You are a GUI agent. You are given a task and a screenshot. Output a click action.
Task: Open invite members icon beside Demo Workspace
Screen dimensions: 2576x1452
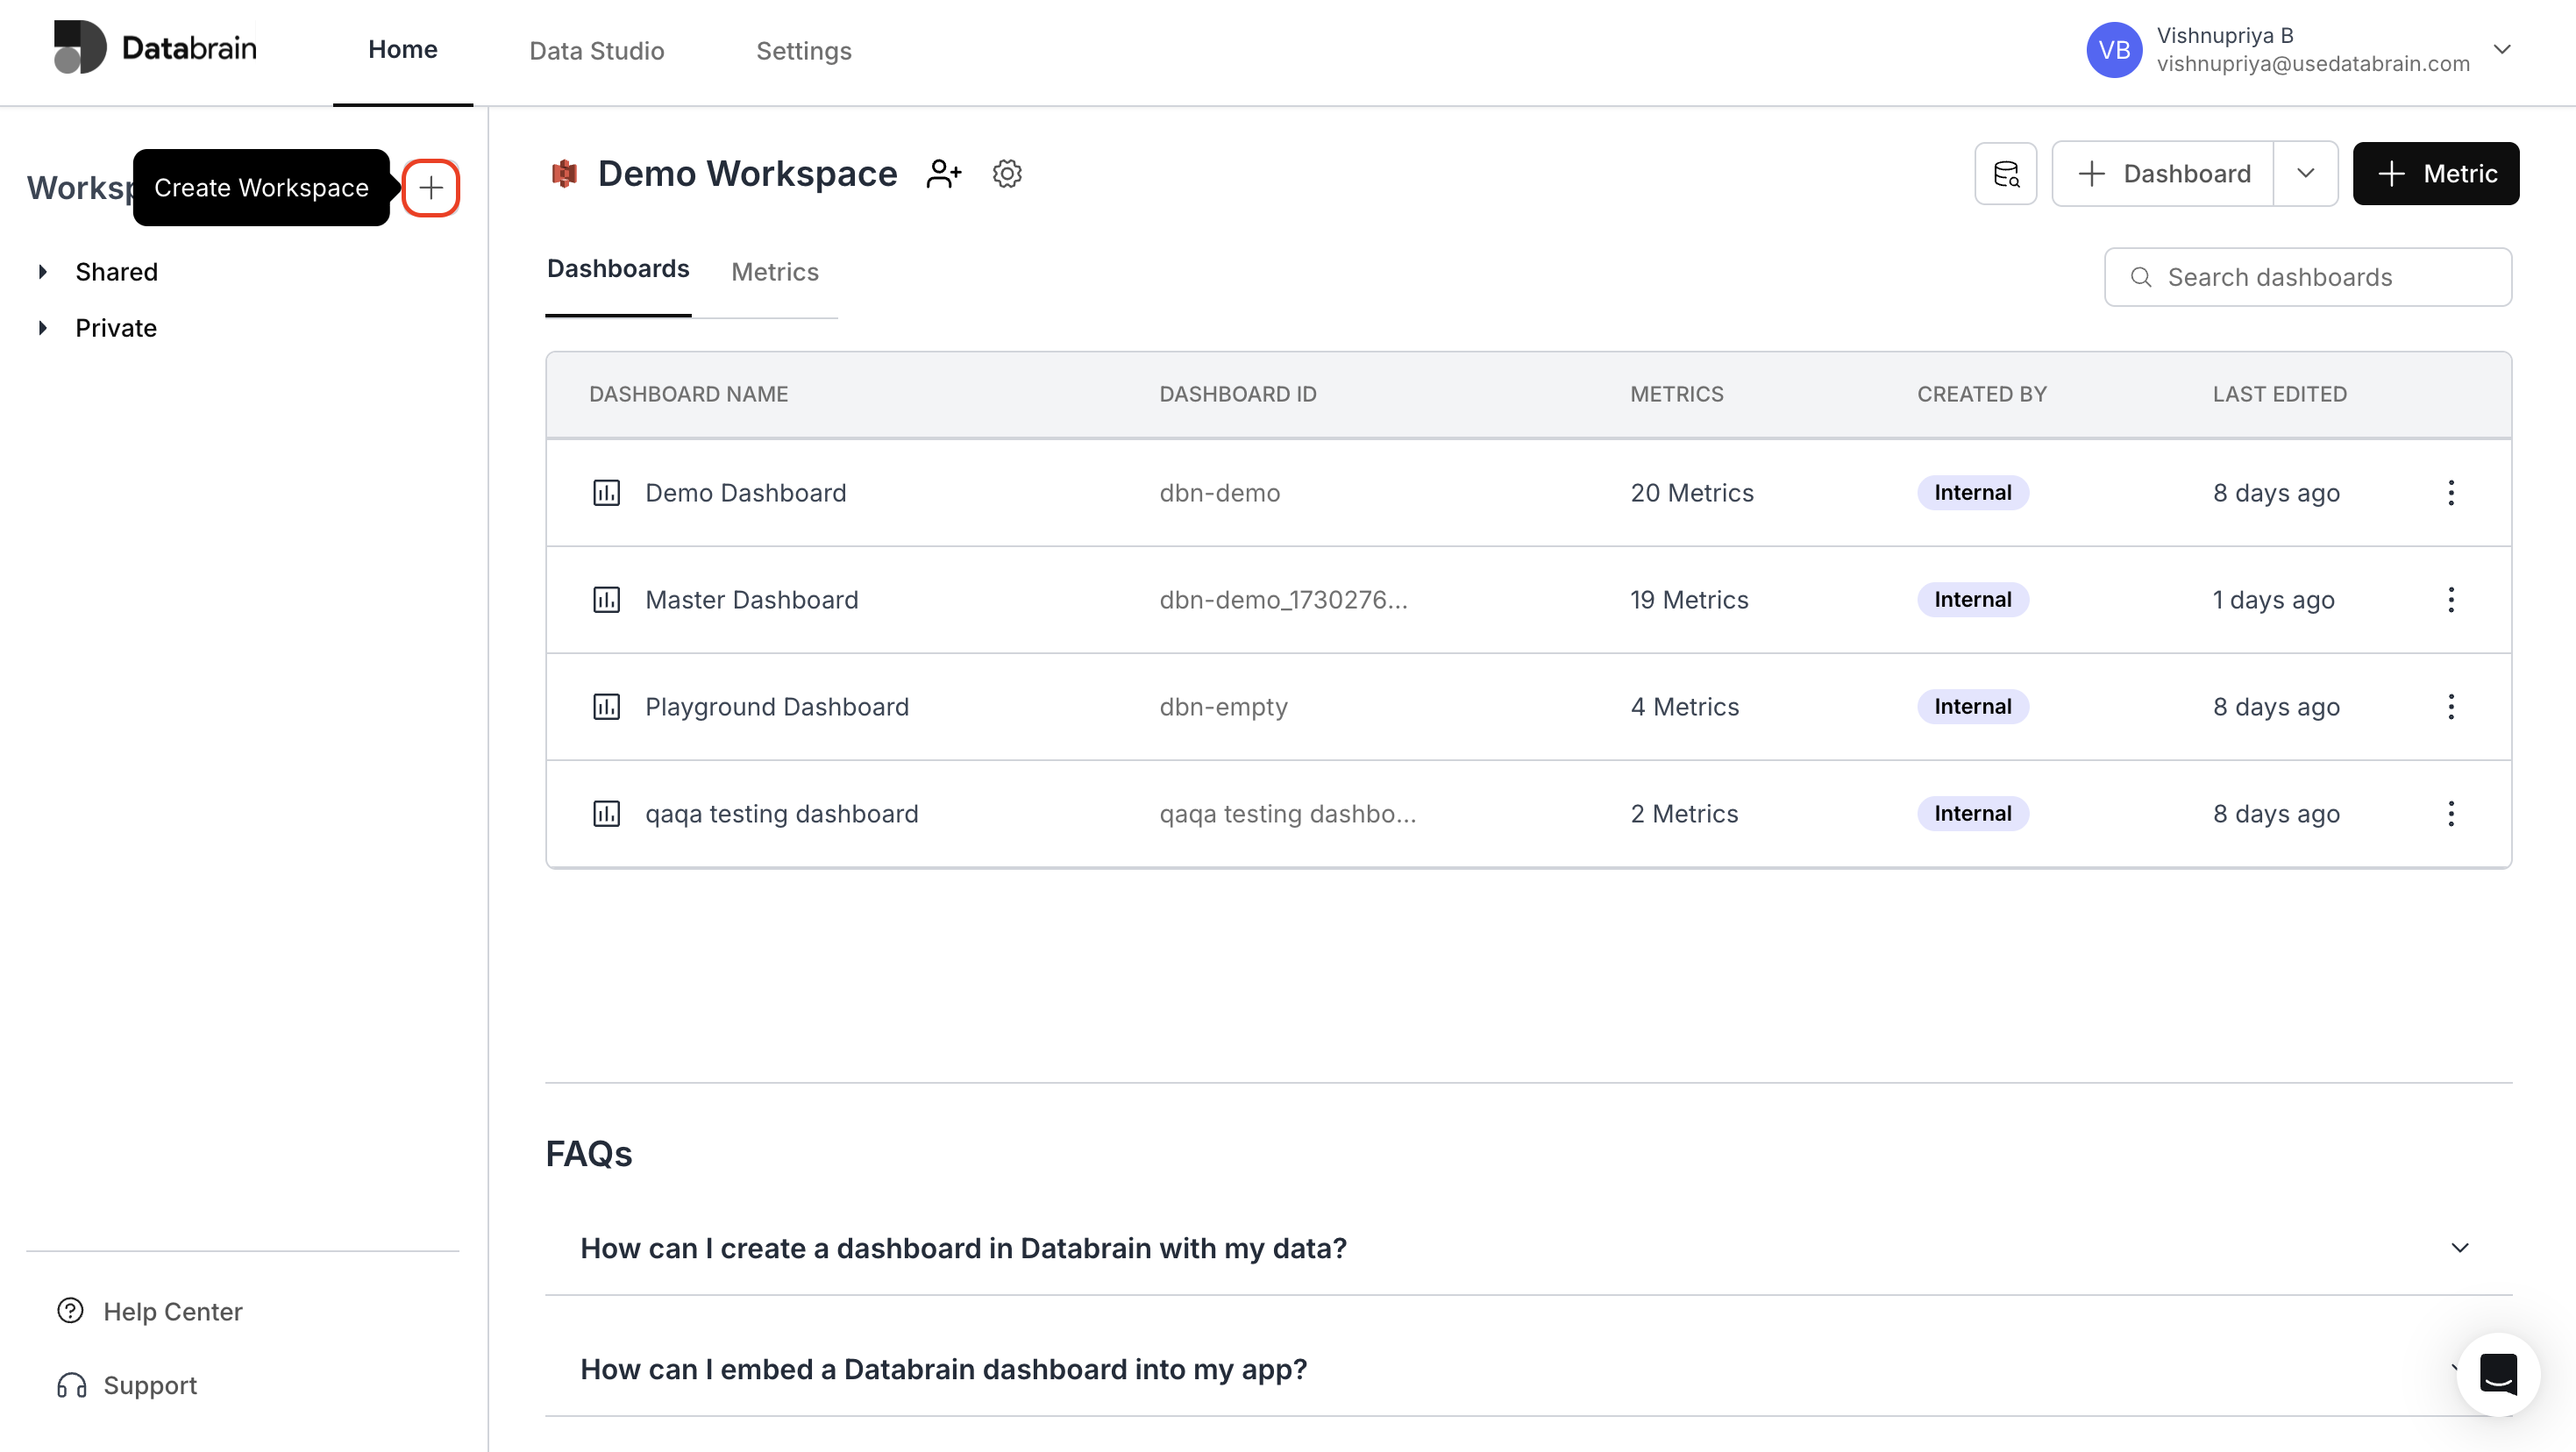point(943,174)
